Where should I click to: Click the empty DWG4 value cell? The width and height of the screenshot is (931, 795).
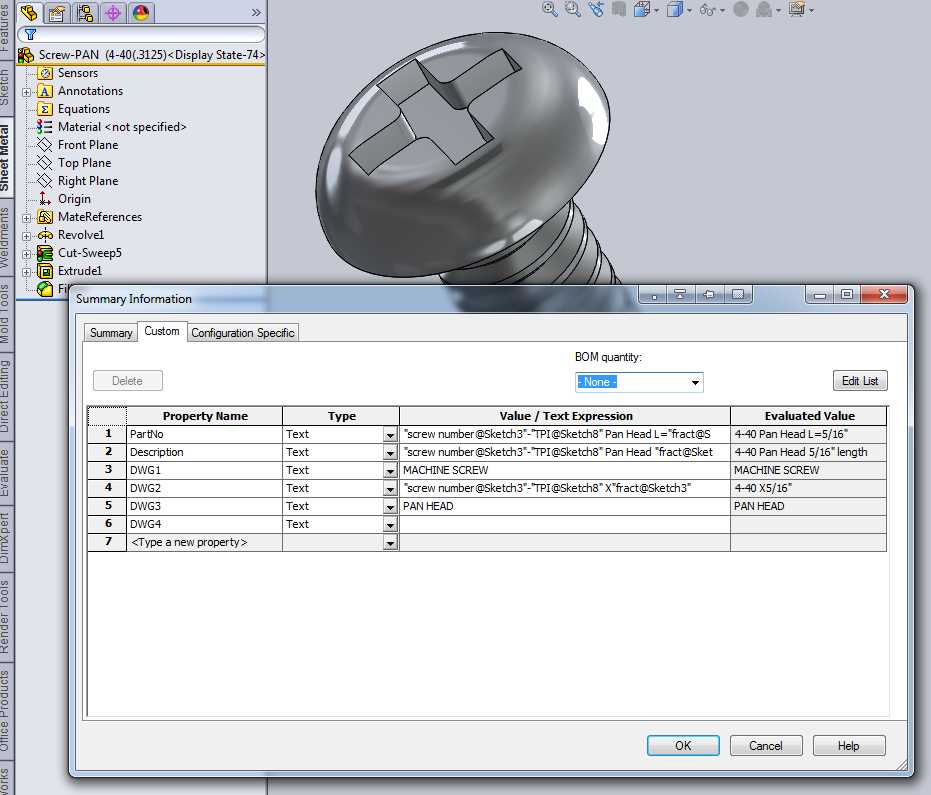[x=565, y=524]
